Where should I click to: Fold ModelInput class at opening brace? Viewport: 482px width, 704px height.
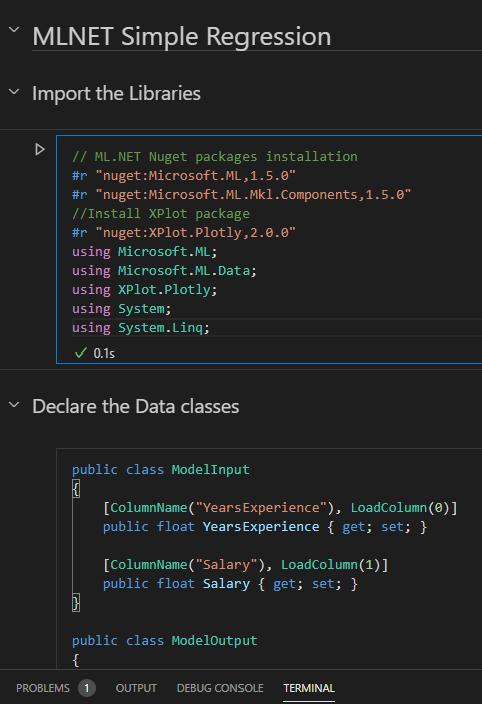(x=76, y=488)
